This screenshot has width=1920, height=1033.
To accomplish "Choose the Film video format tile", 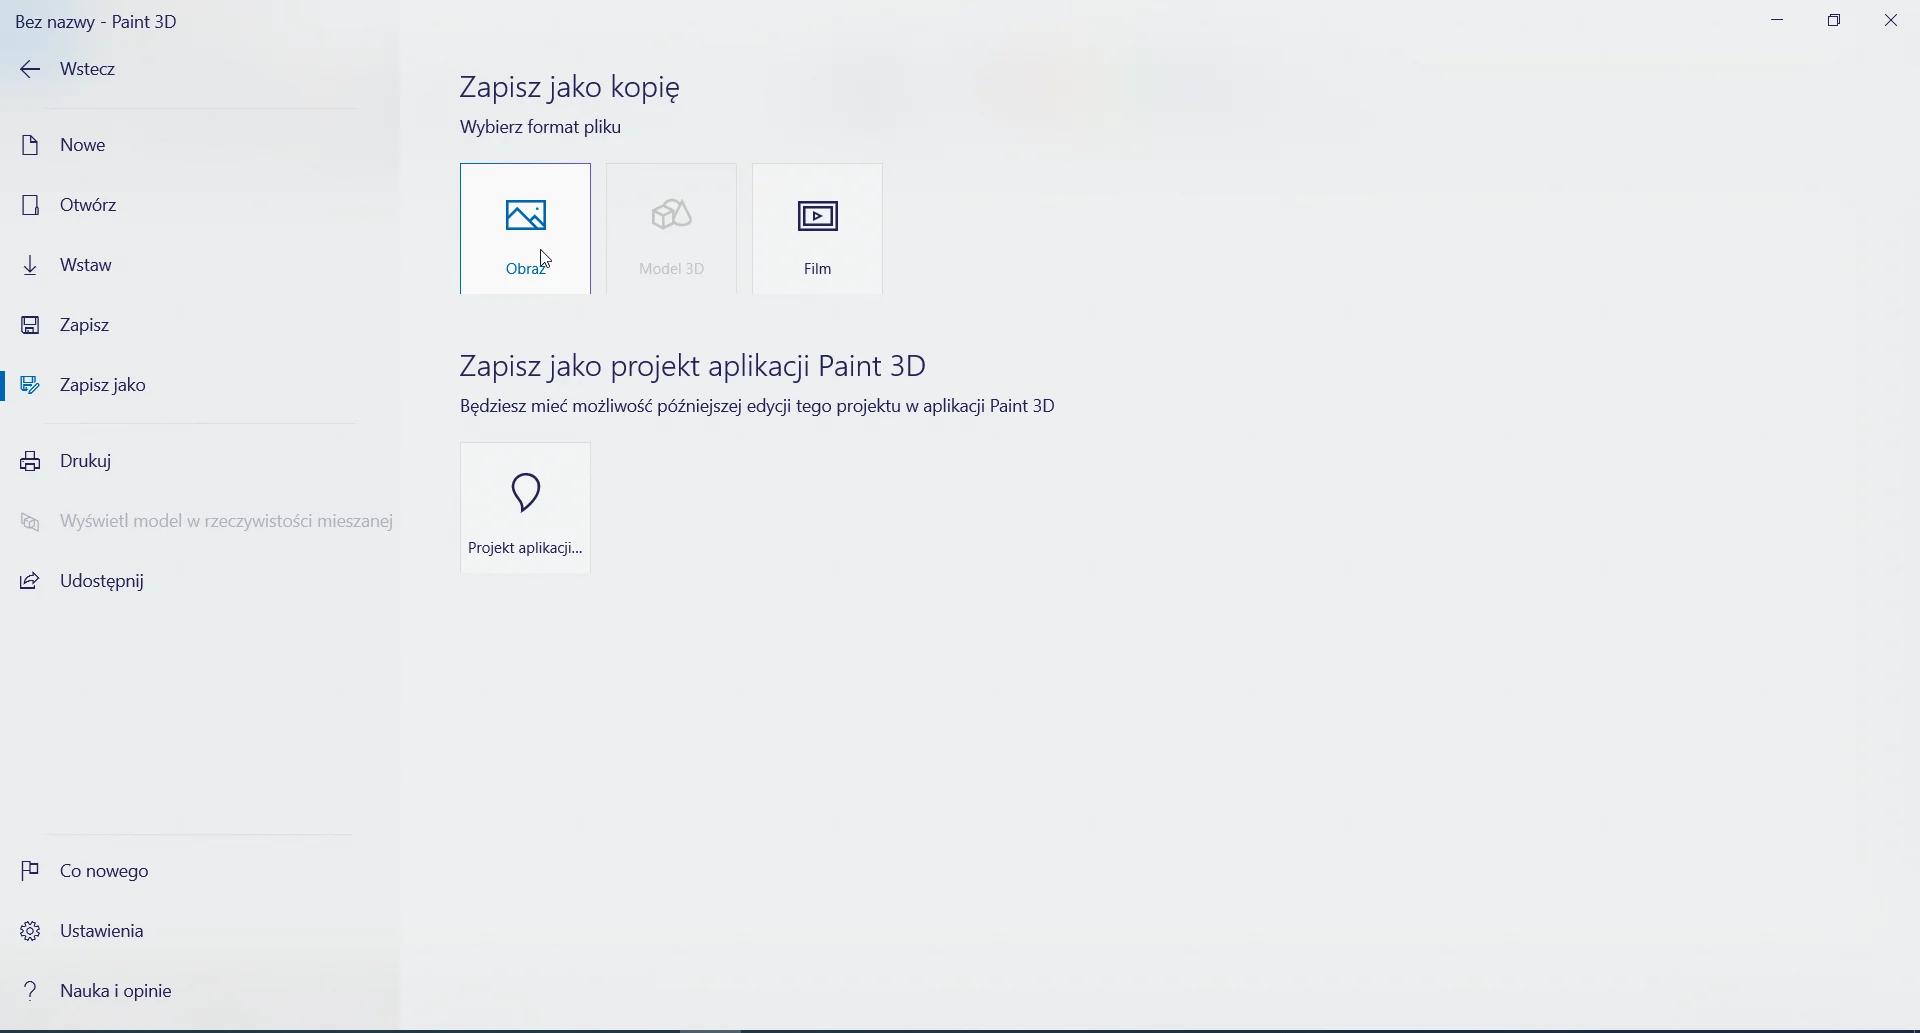I will pos(818,229).
